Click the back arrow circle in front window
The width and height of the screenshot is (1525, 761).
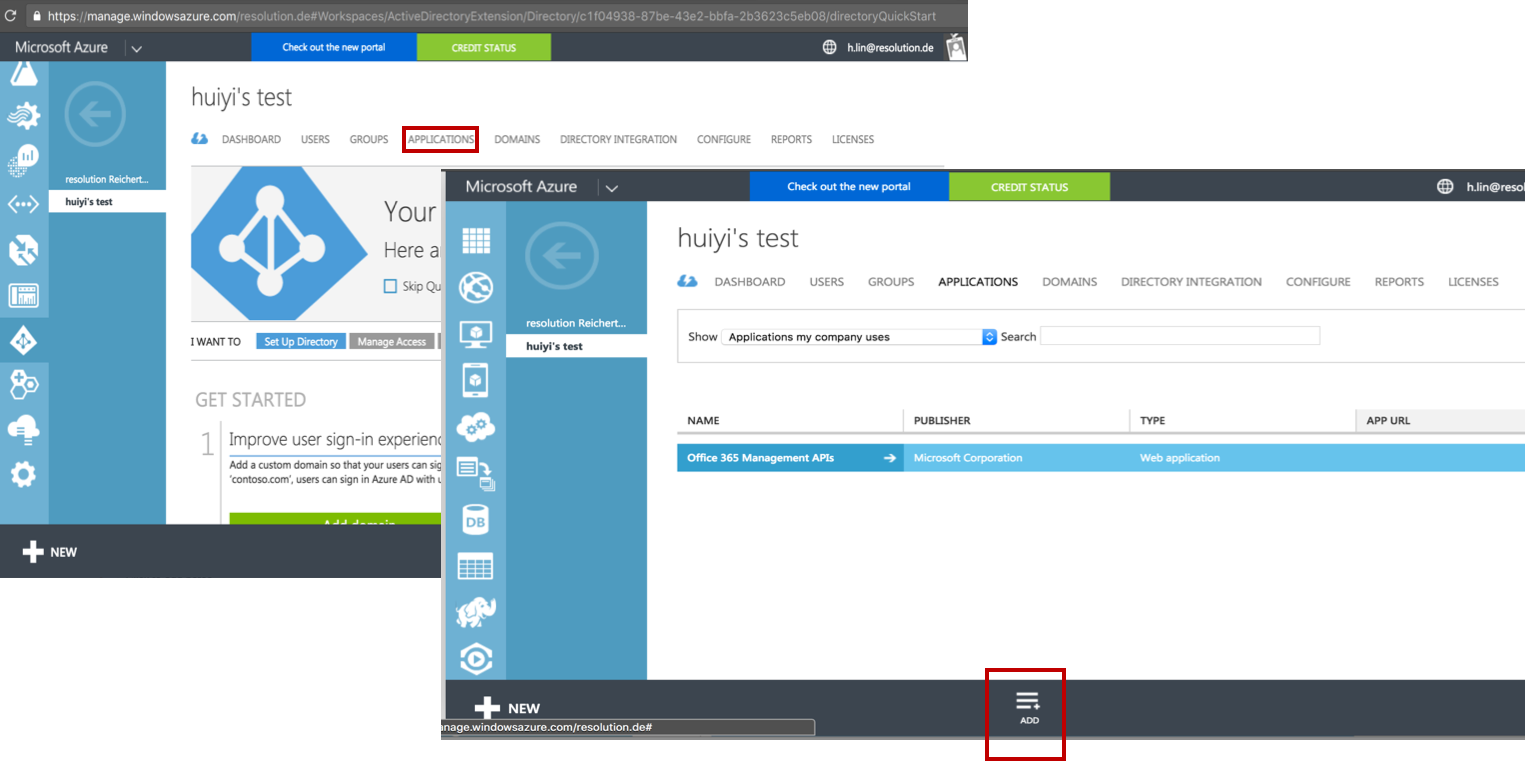click(562, 258)
